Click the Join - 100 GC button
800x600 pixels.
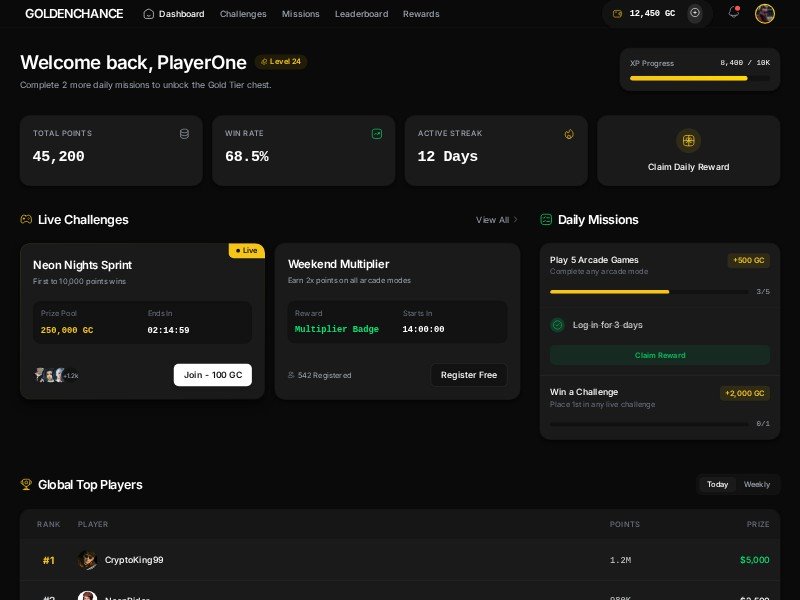click(x=213, y=375)
